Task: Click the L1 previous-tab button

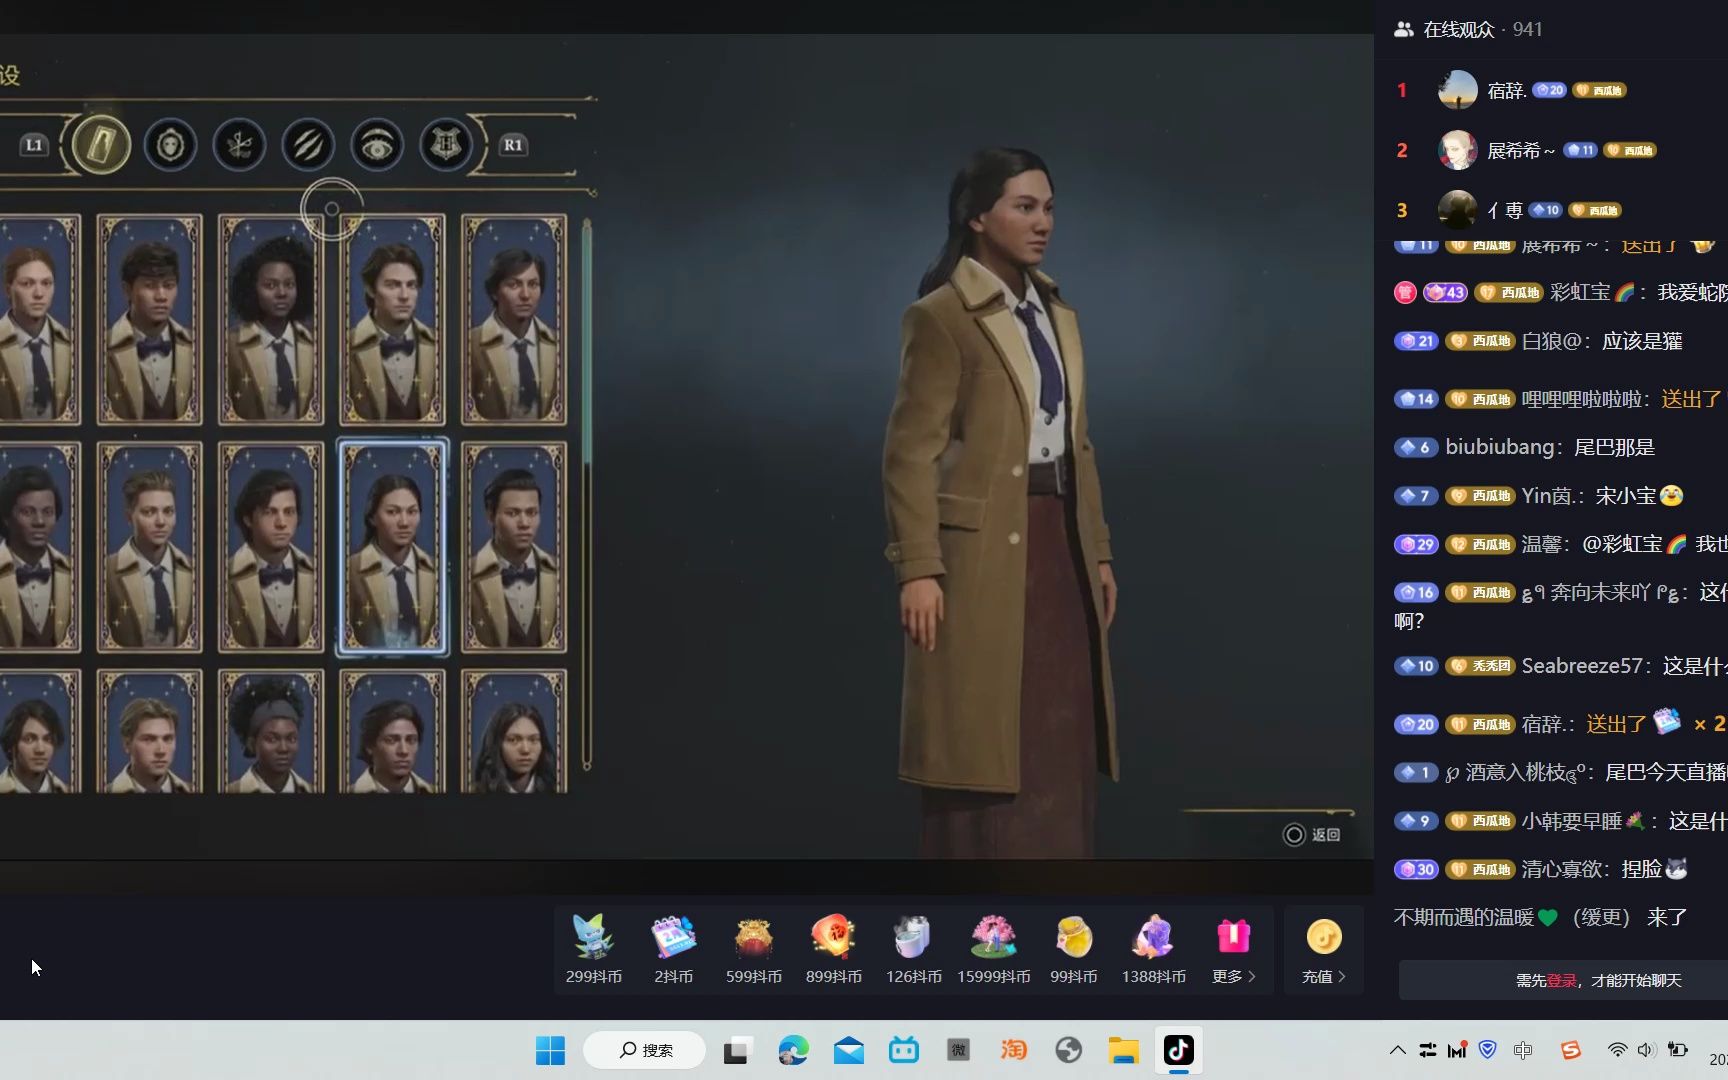Action: (34, 145)
